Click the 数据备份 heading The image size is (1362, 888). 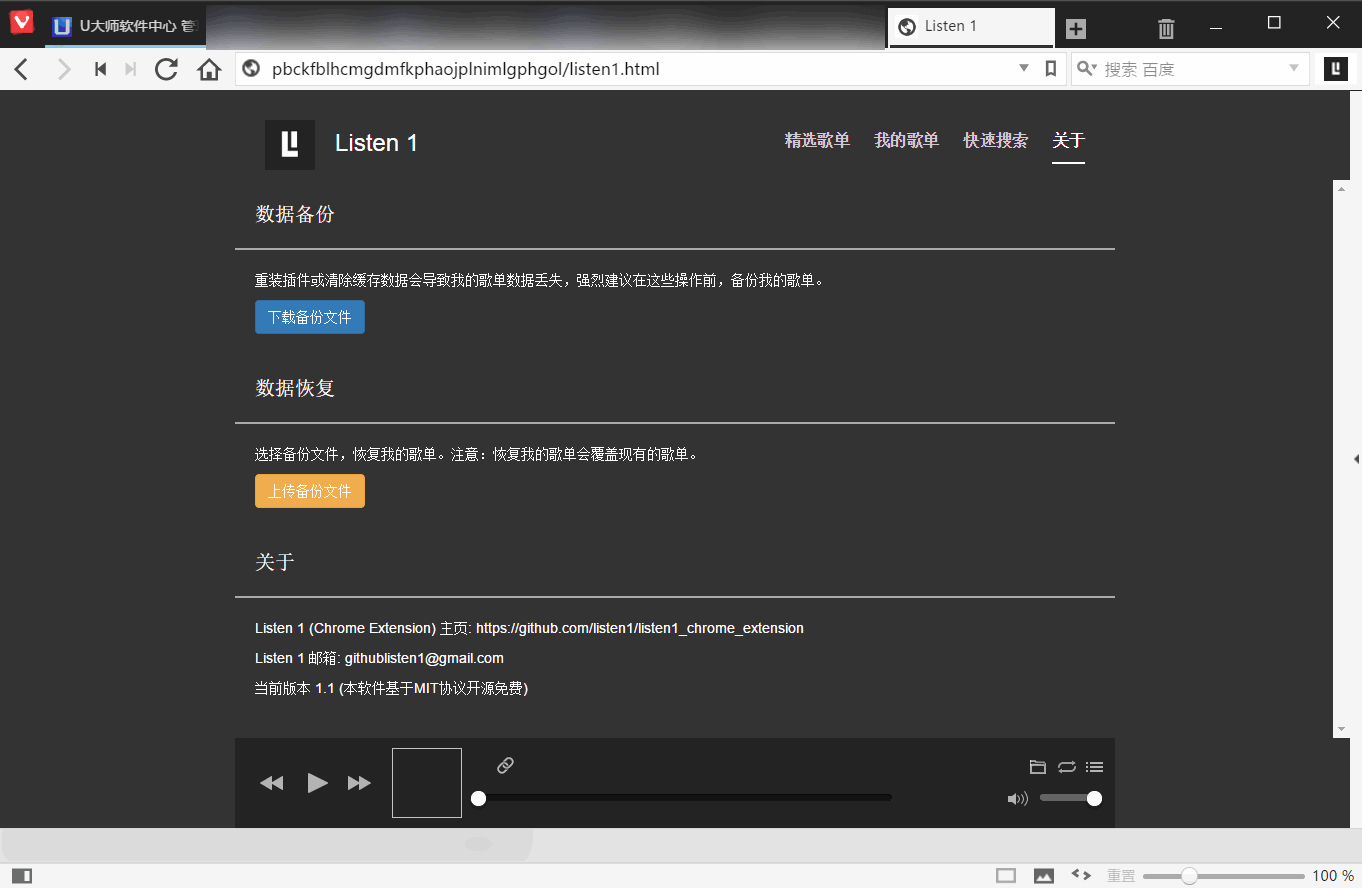point(295,214)
